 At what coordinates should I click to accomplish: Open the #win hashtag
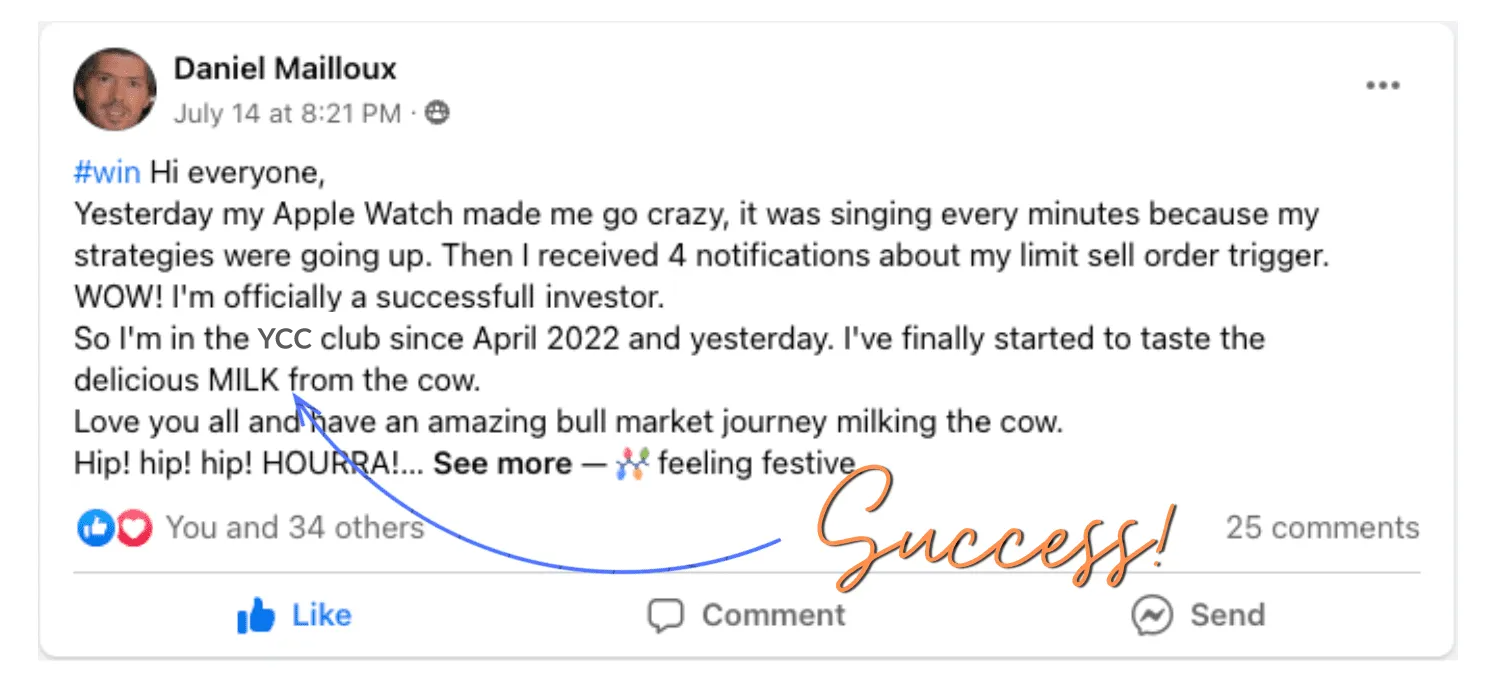pyautogui.click(x=107, y=174)
